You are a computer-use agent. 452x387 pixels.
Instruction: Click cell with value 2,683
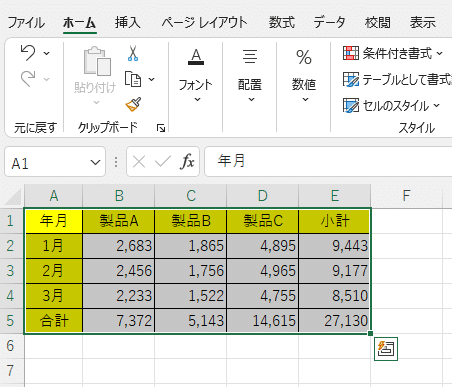(x=119, y=246)
